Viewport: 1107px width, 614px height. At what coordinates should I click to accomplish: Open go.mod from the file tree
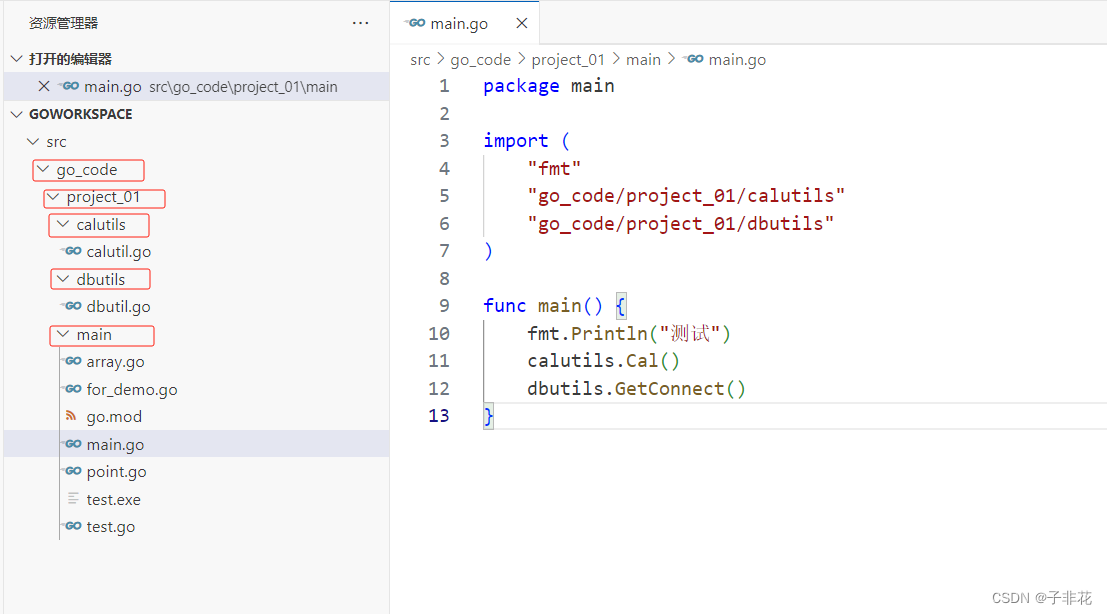(x=114, y=417)
